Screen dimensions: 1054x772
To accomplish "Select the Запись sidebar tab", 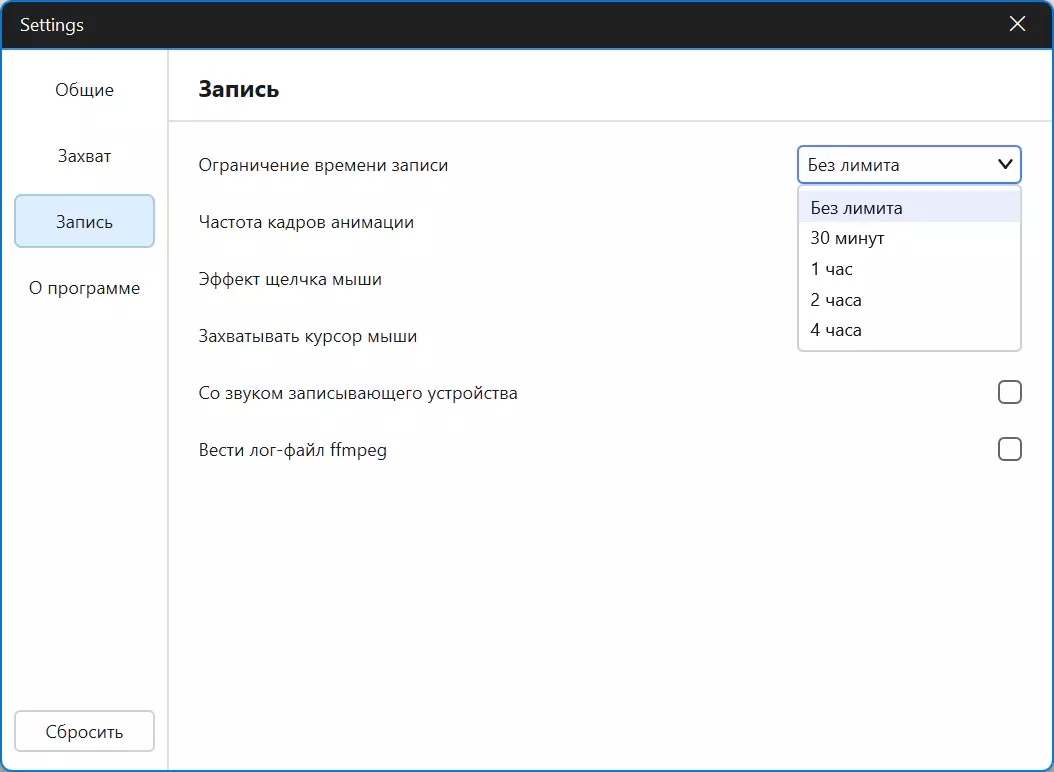I will pyautogui.click(x=84, y=221).
